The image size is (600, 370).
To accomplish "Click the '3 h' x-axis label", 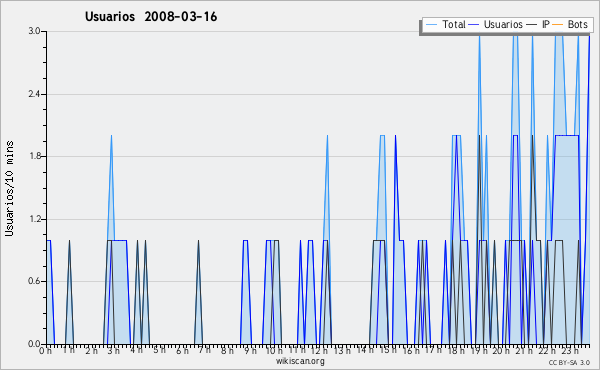I will (113, 351).
